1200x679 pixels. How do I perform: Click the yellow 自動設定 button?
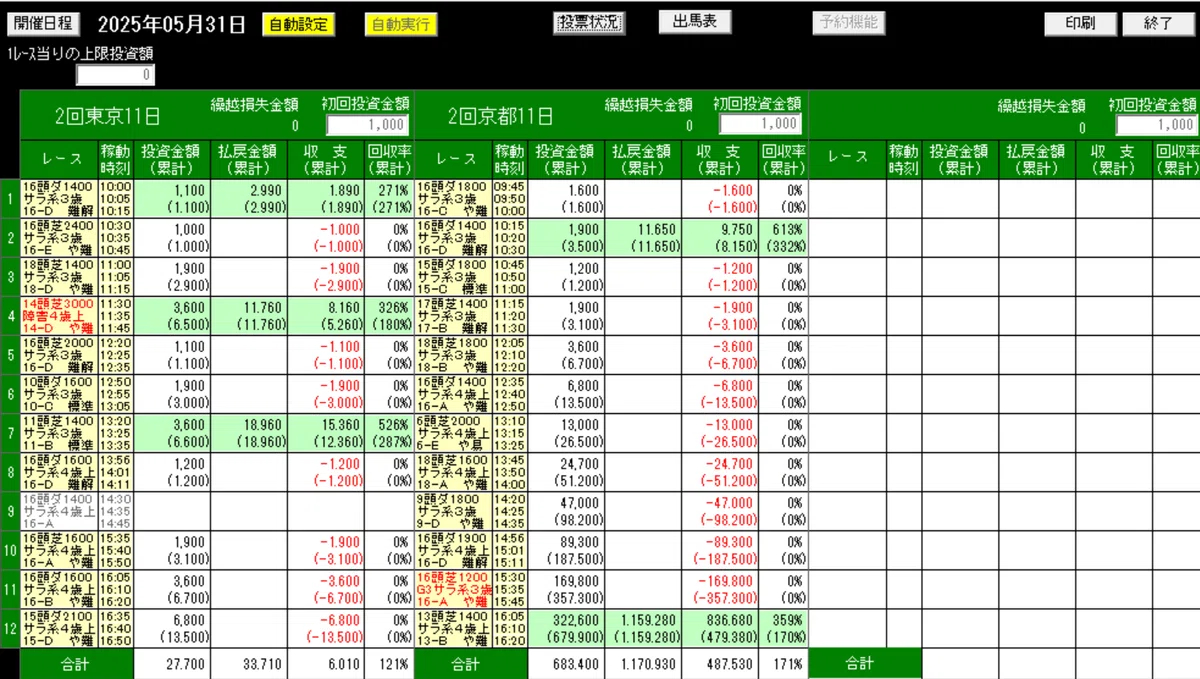pos(299,24)
